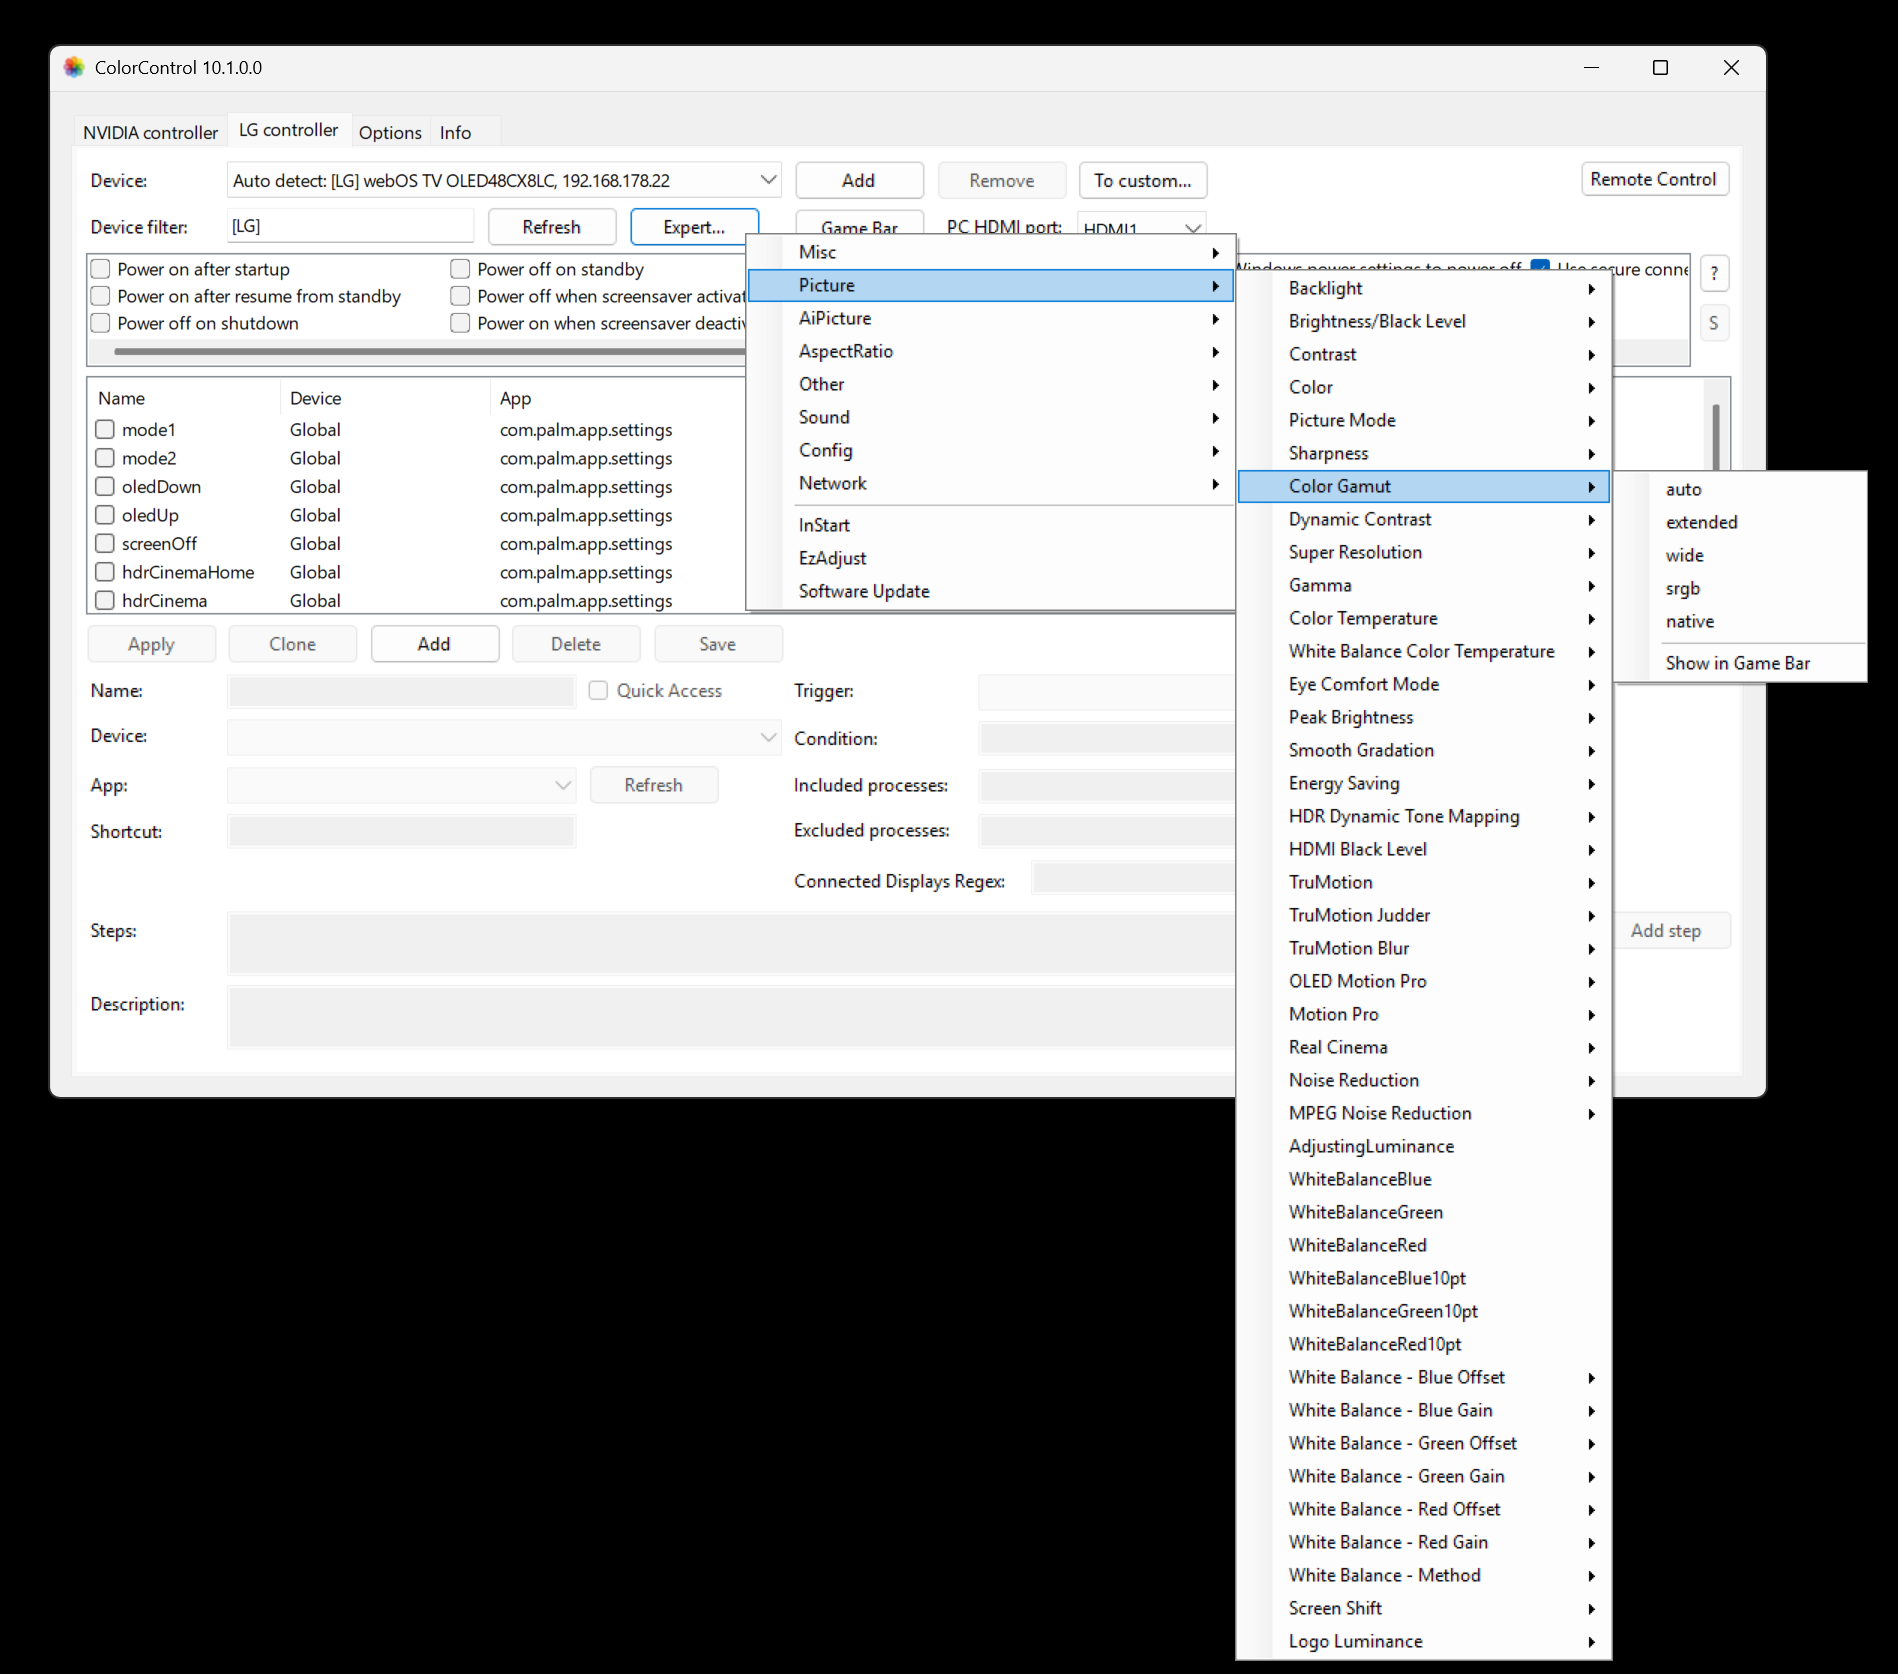Image resolution: width=1898 pixels, height=1674 pixels.
Task: Open the Remote Control button
Action: (x=1654, y=179)
